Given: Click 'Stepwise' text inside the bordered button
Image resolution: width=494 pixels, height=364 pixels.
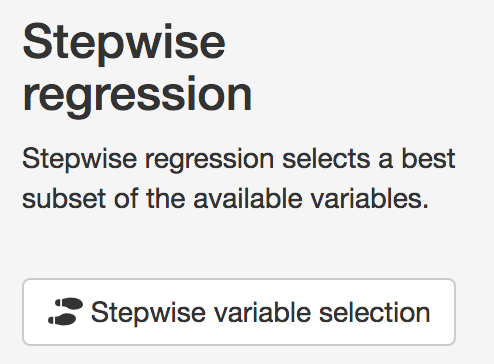Looking at the screenshot, I should point(148,313).
